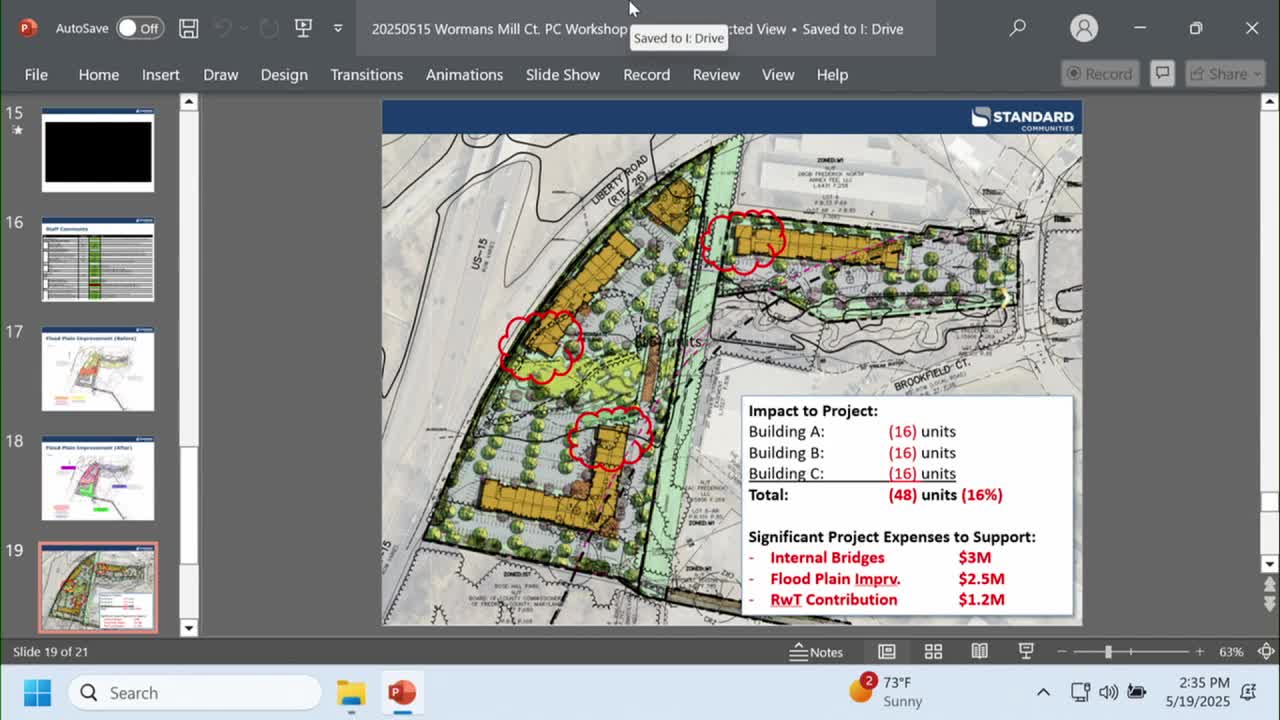Start presentation from beginning icon
1280x720 pixels.
[x=303, y=28]
